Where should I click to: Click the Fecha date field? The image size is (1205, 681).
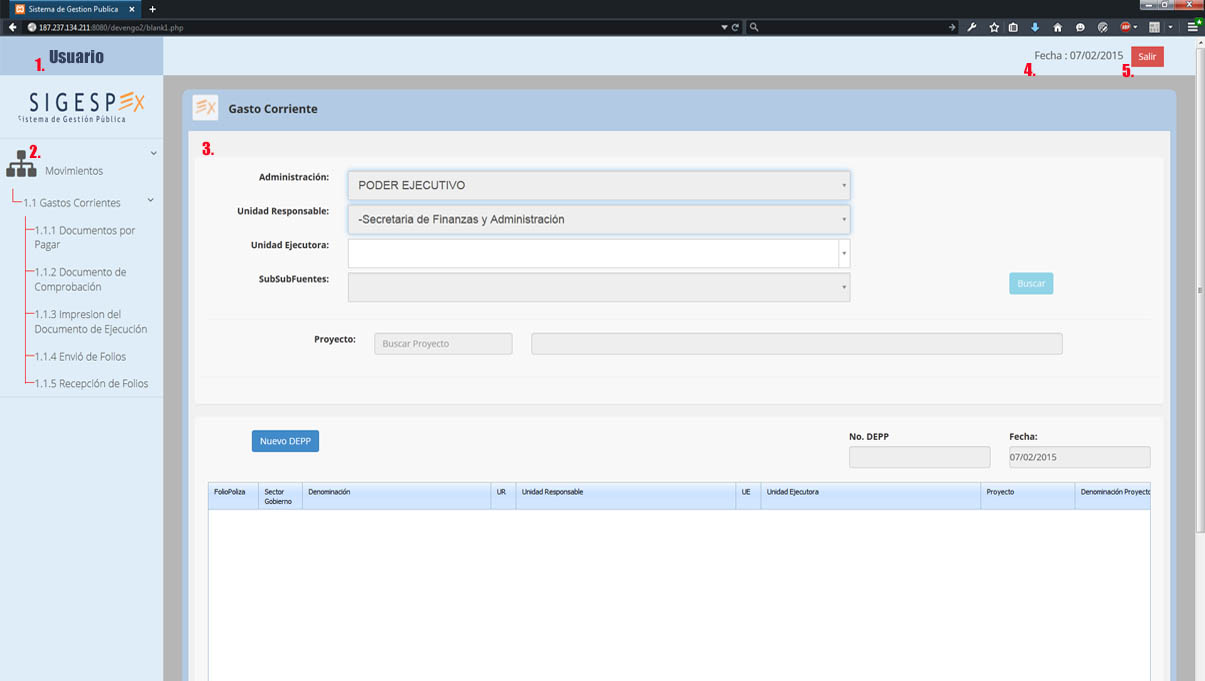click(x=1080, y=457)
